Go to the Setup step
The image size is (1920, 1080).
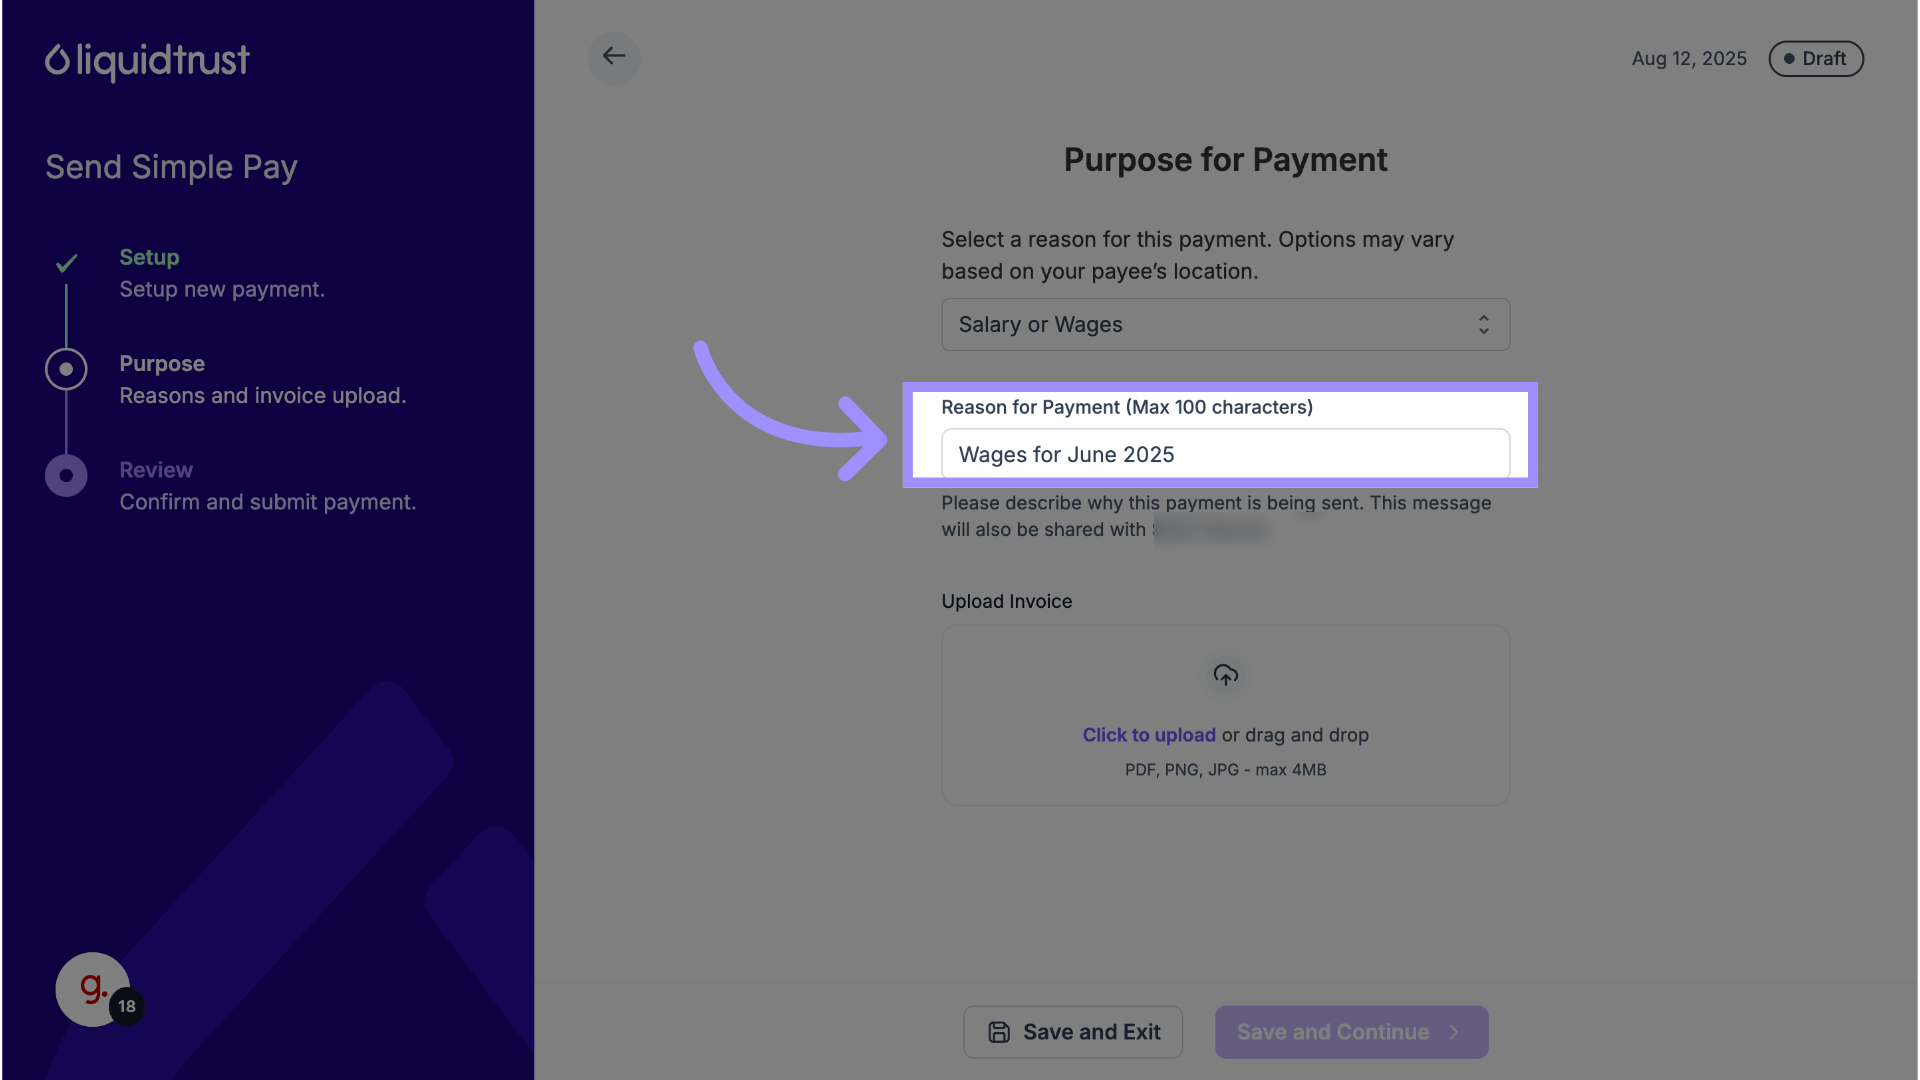(149, 258)
